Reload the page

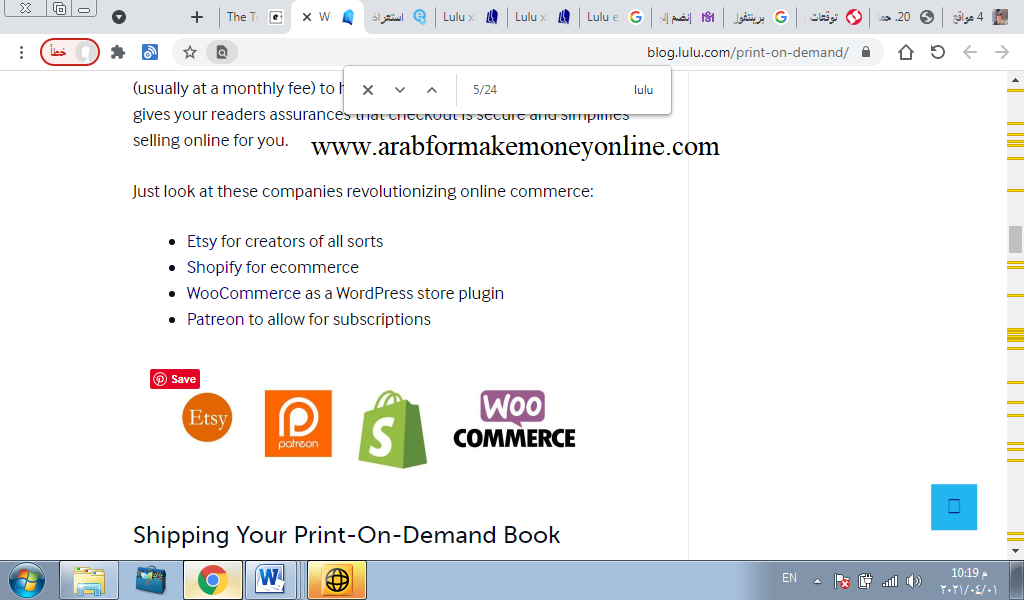click(937, 52)
